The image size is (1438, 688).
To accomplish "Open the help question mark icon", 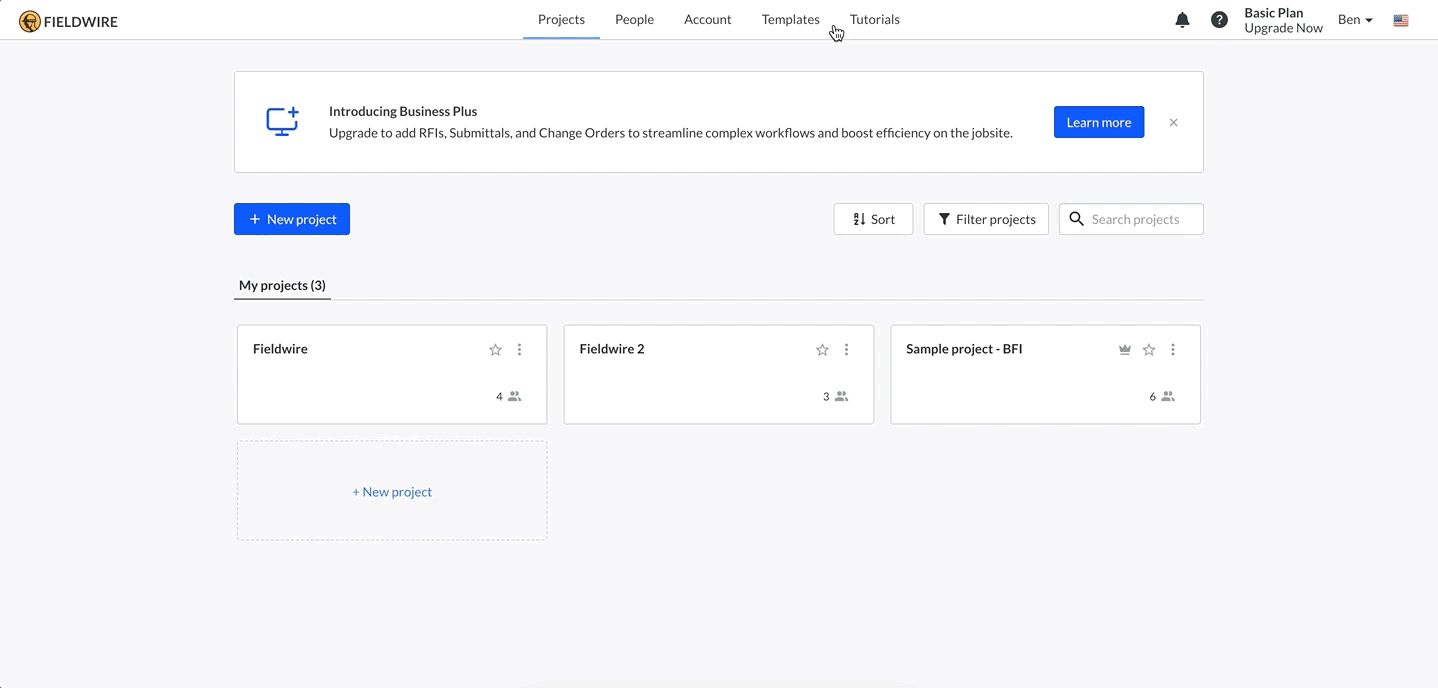I will [x=1219, y=20].
